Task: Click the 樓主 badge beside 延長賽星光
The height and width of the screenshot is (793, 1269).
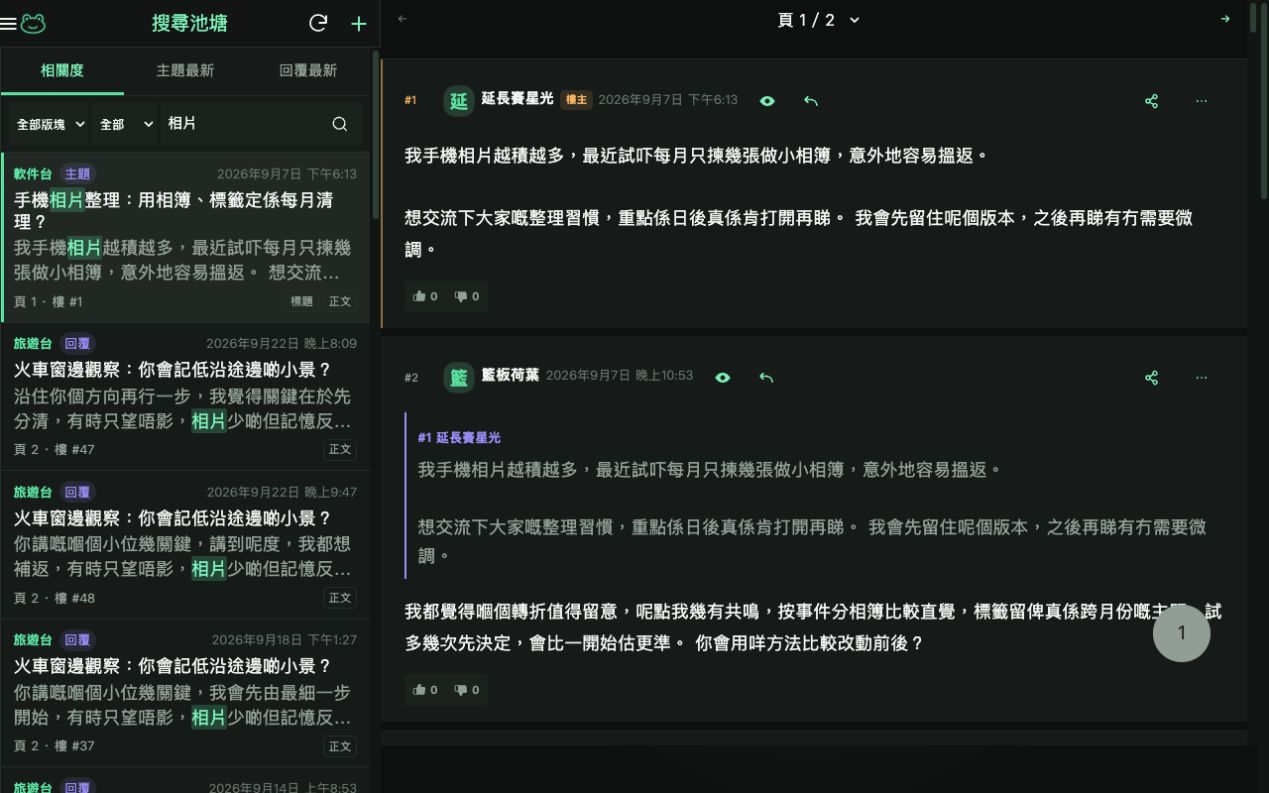Action: pos(576,100)
